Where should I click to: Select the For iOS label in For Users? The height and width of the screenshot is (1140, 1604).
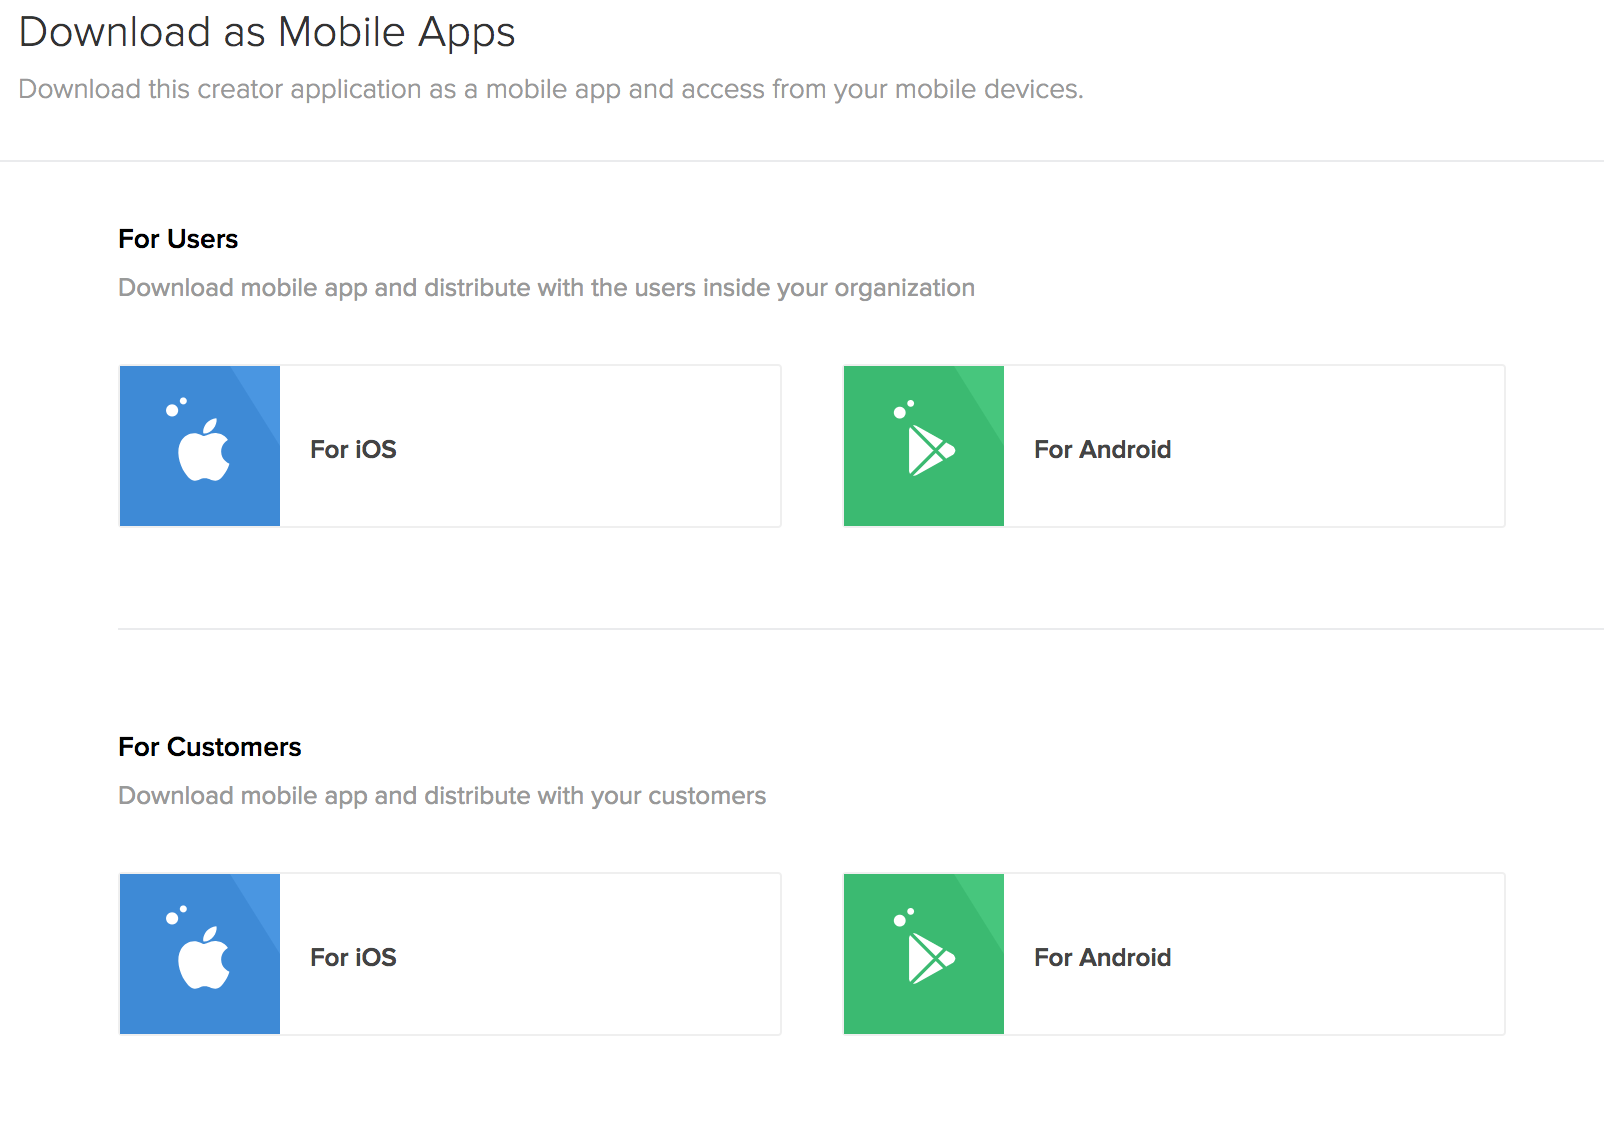point(353,450)
